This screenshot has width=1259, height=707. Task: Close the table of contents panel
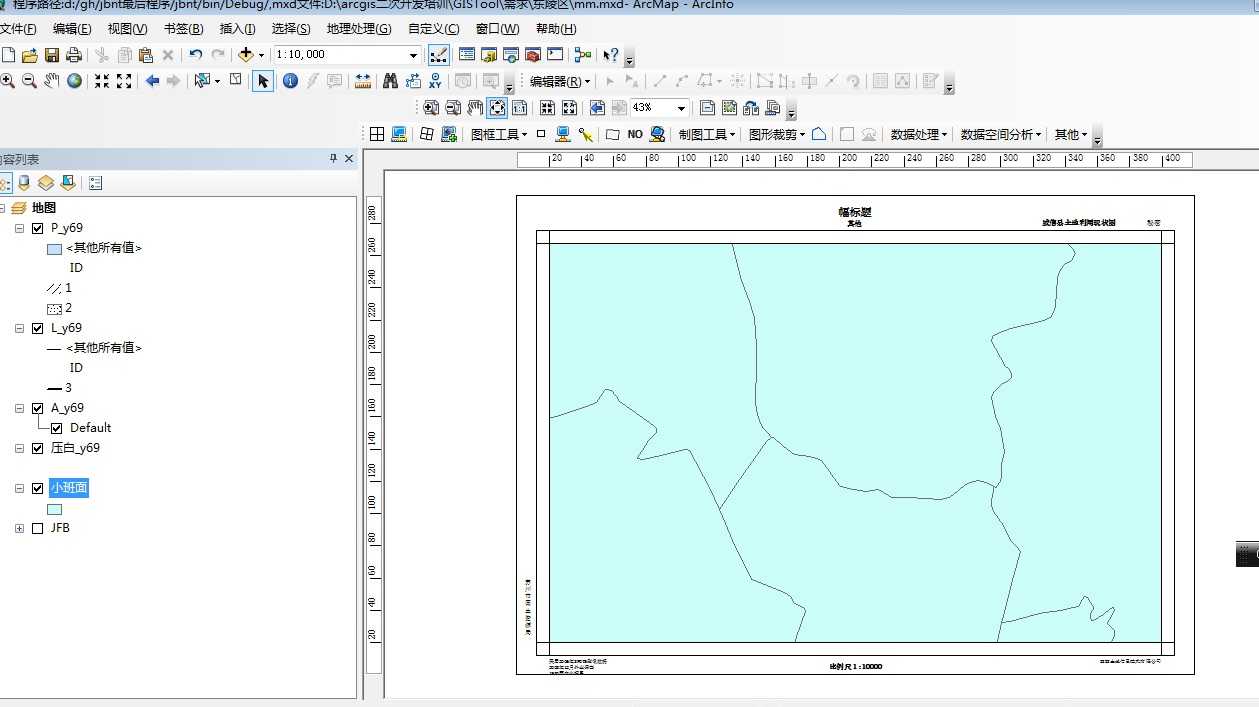[x=349, y=158]
